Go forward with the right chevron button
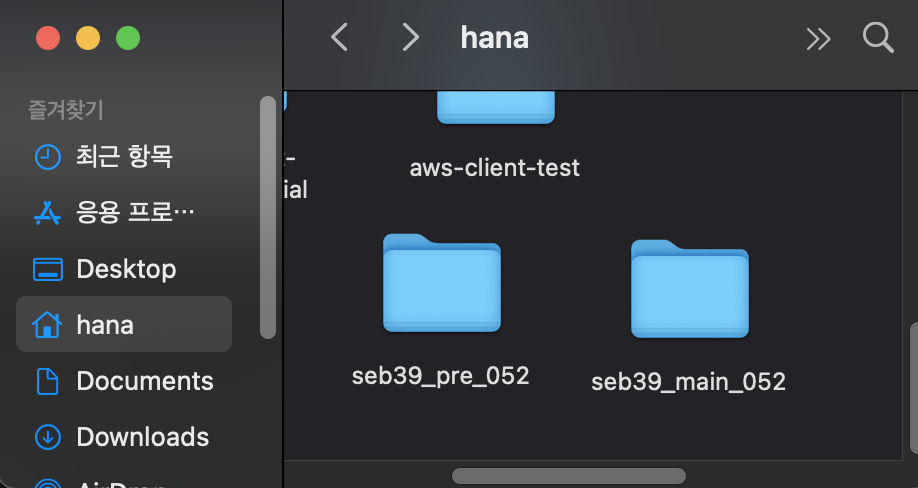 click(411, 37)
